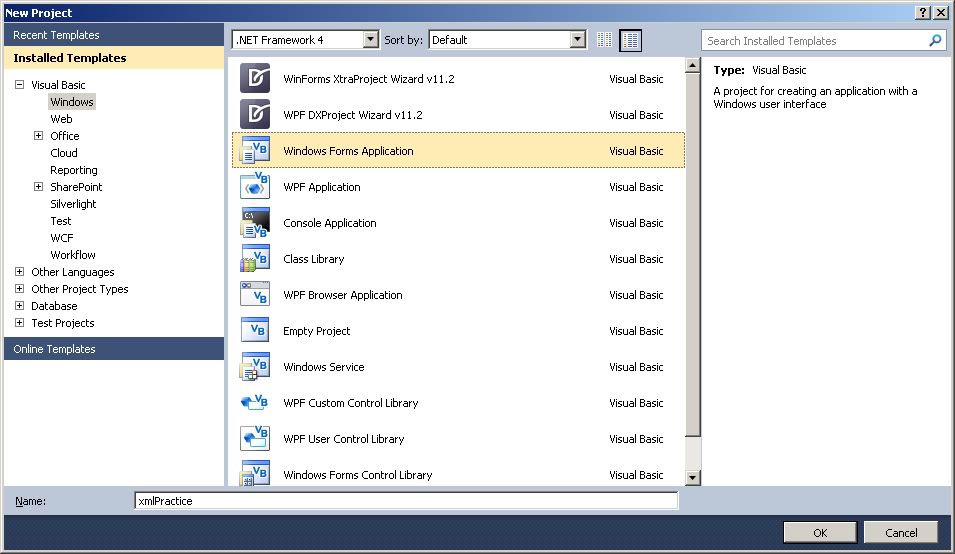
Task: Expand the Office tree node
Action: 38,136
